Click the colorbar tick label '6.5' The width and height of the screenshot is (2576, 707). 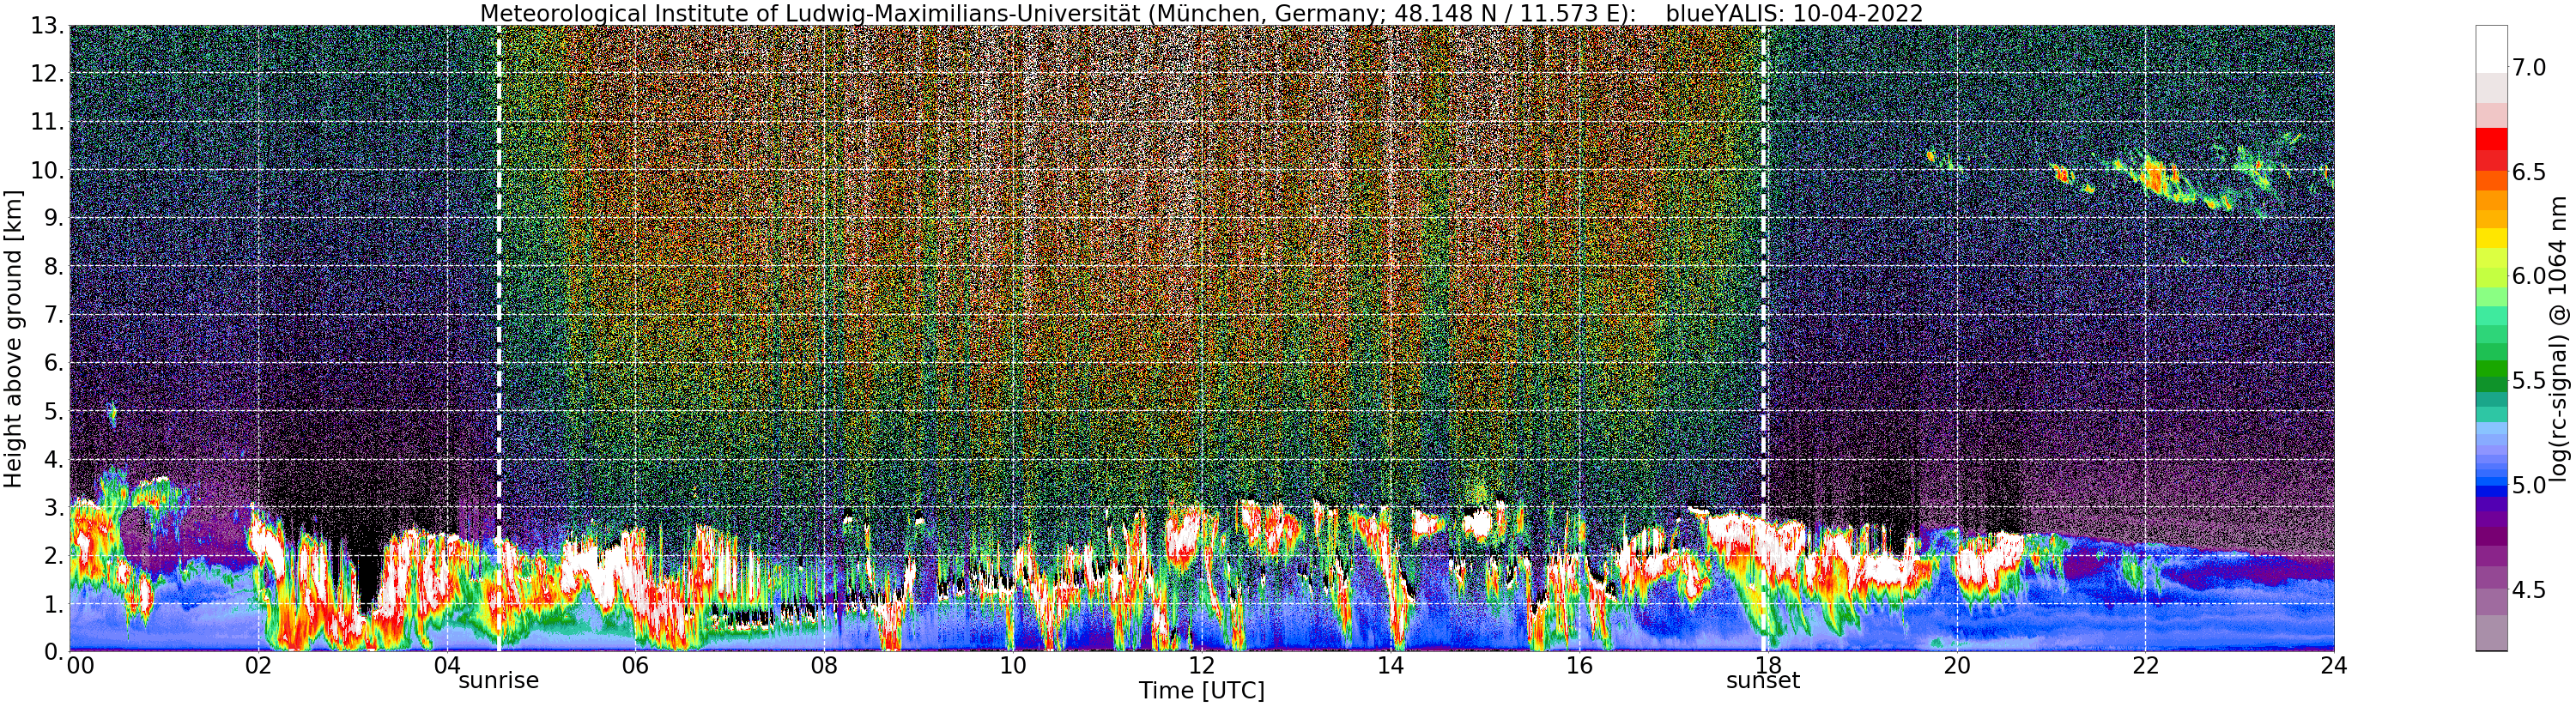(x=2529, y=172)
